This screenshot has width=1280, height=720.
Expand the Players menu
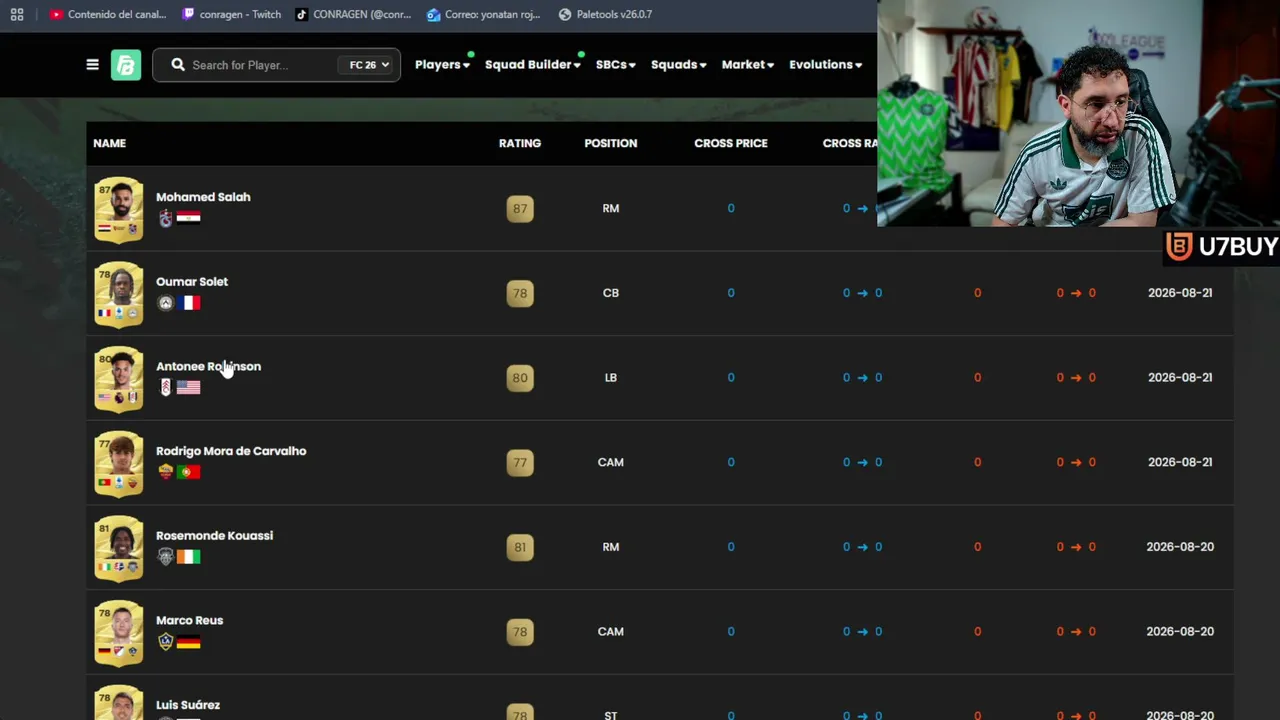click(x=442, y=65)
